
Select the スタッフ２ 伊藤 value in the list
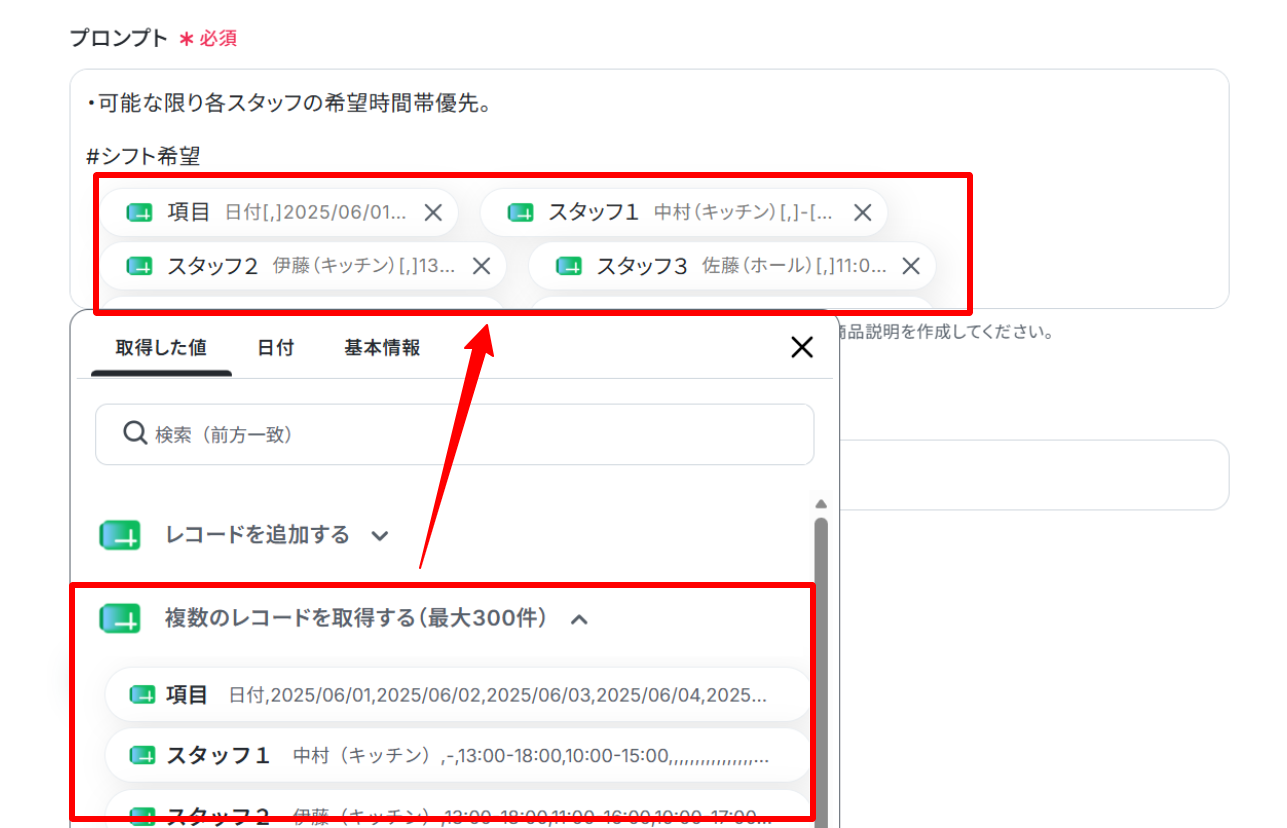coord(456,809)
